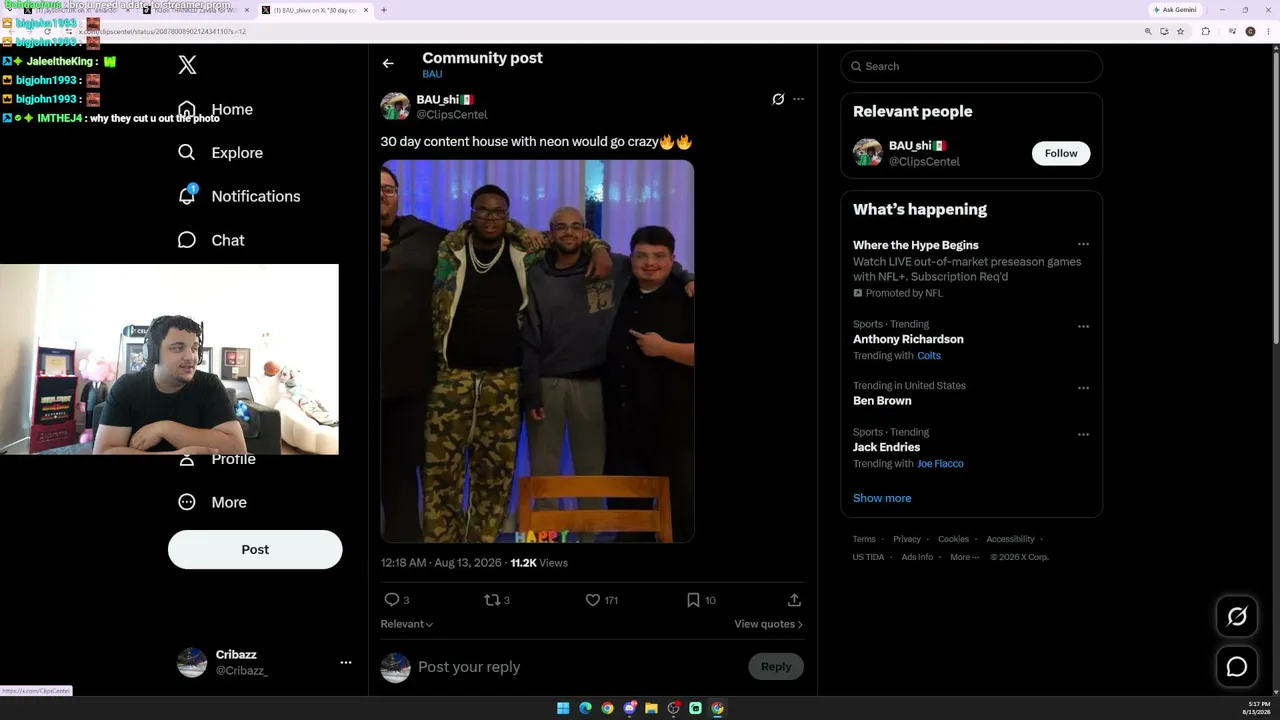
Task: Click the Grok icon on the post
Action: (778, 99)
